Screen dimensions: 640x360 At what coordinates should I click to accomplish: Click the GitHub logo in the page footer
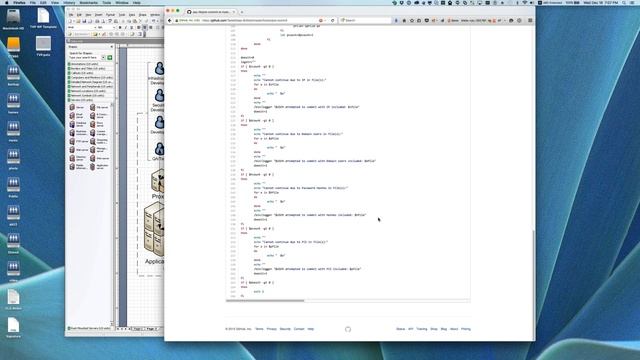coord(348,329)
